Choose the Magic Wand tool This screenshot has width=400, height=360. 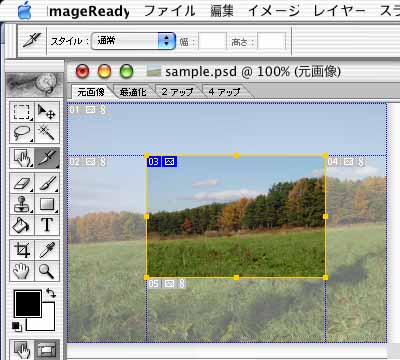click(x=47, y=133)
